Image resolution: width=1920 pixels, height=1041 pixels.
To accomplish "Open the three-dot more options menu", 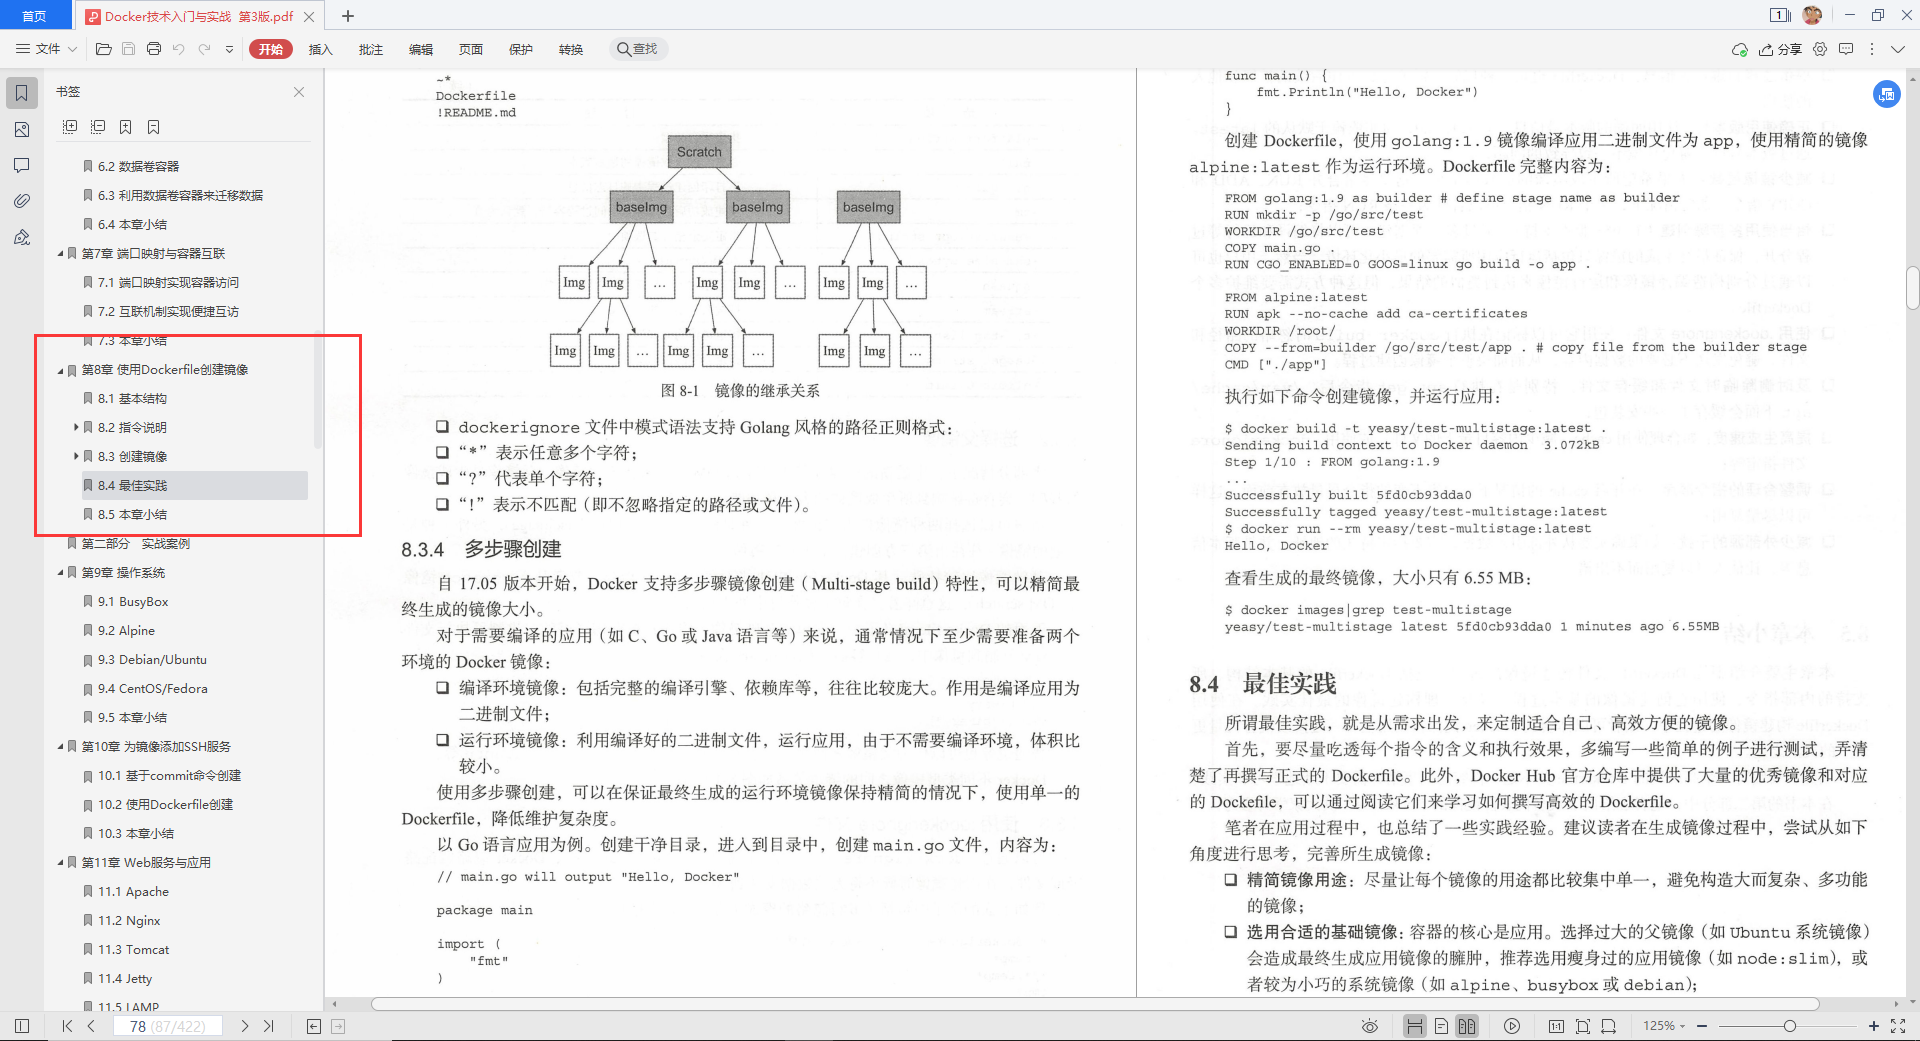I will pyautogui.click(x=1872, y=49).
